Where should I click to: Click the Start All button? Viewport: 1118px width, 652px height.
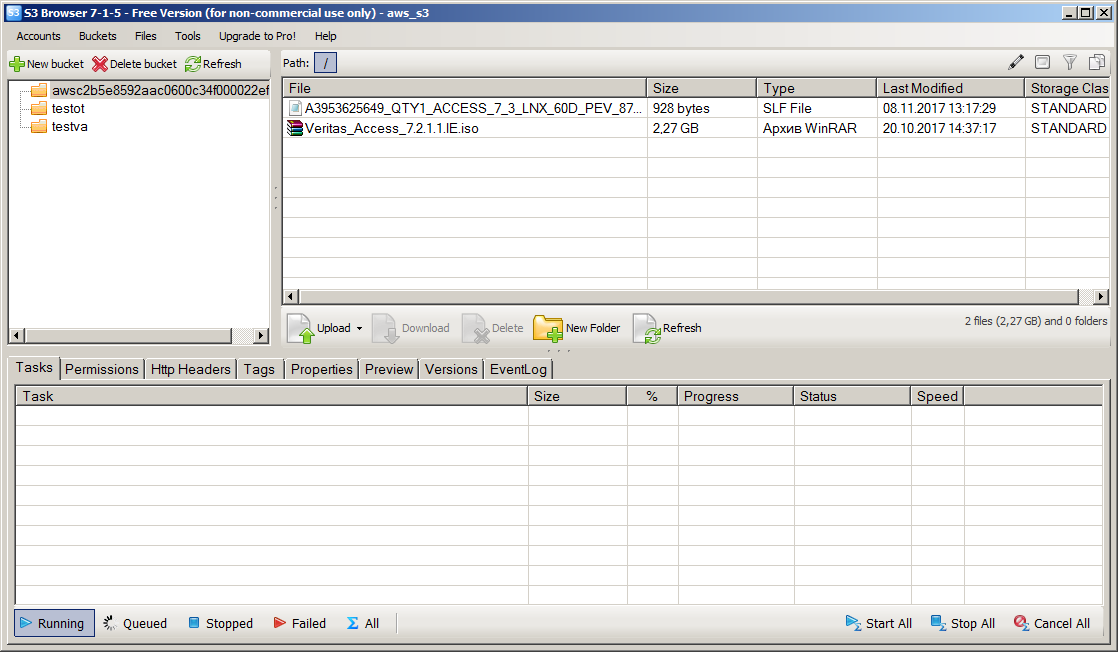pos(879,623)
